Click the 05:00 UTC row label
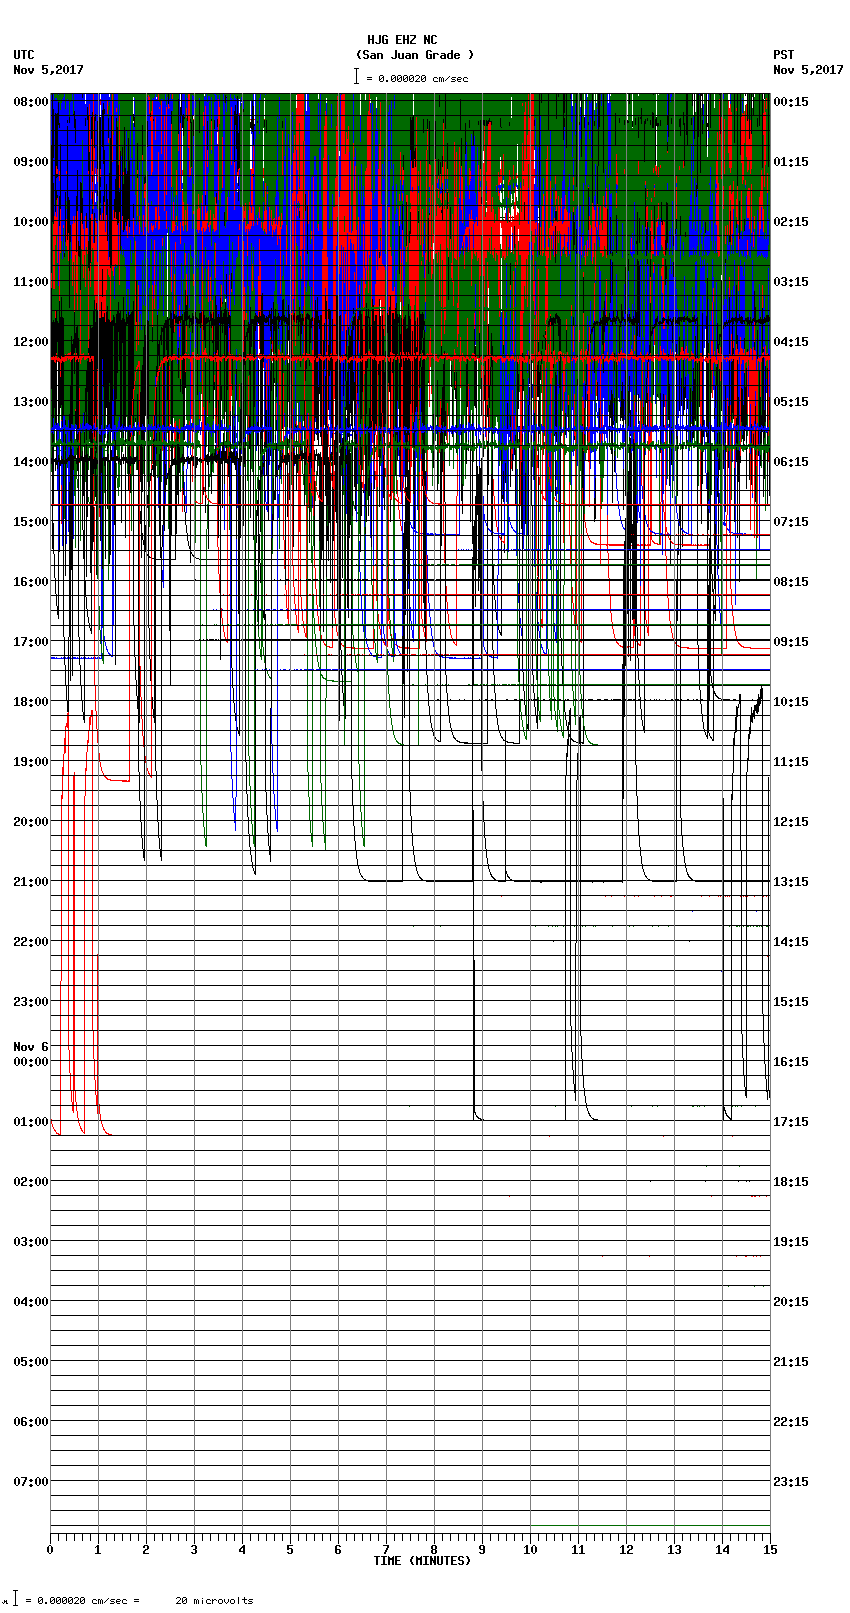Viewport: 850px width, 1613px height. (31, 1362)
